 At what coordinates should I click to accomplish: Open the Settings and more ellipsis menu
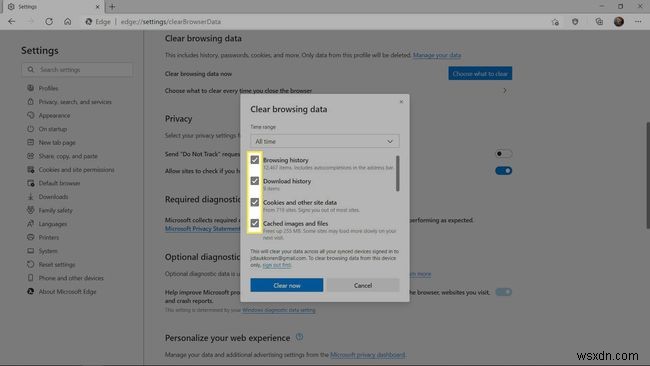pyautogui.click(x=638, y=22)
